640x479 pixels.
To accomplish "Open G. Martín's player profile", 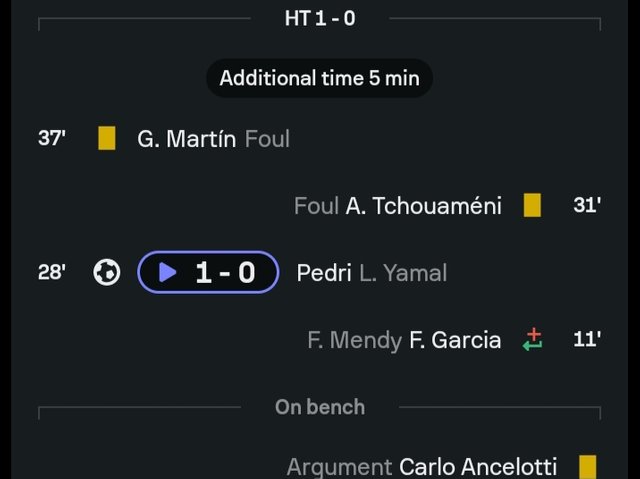I will coord(187,139).
